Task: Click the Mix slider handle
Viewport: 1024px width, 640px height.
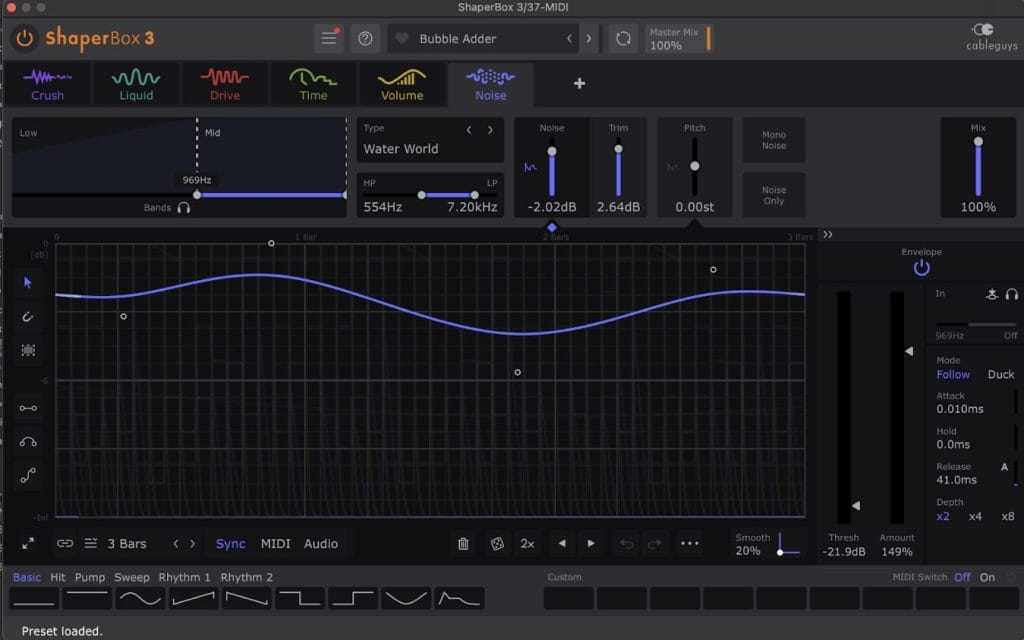Action: pyautogui.click(x=978, y=142)
